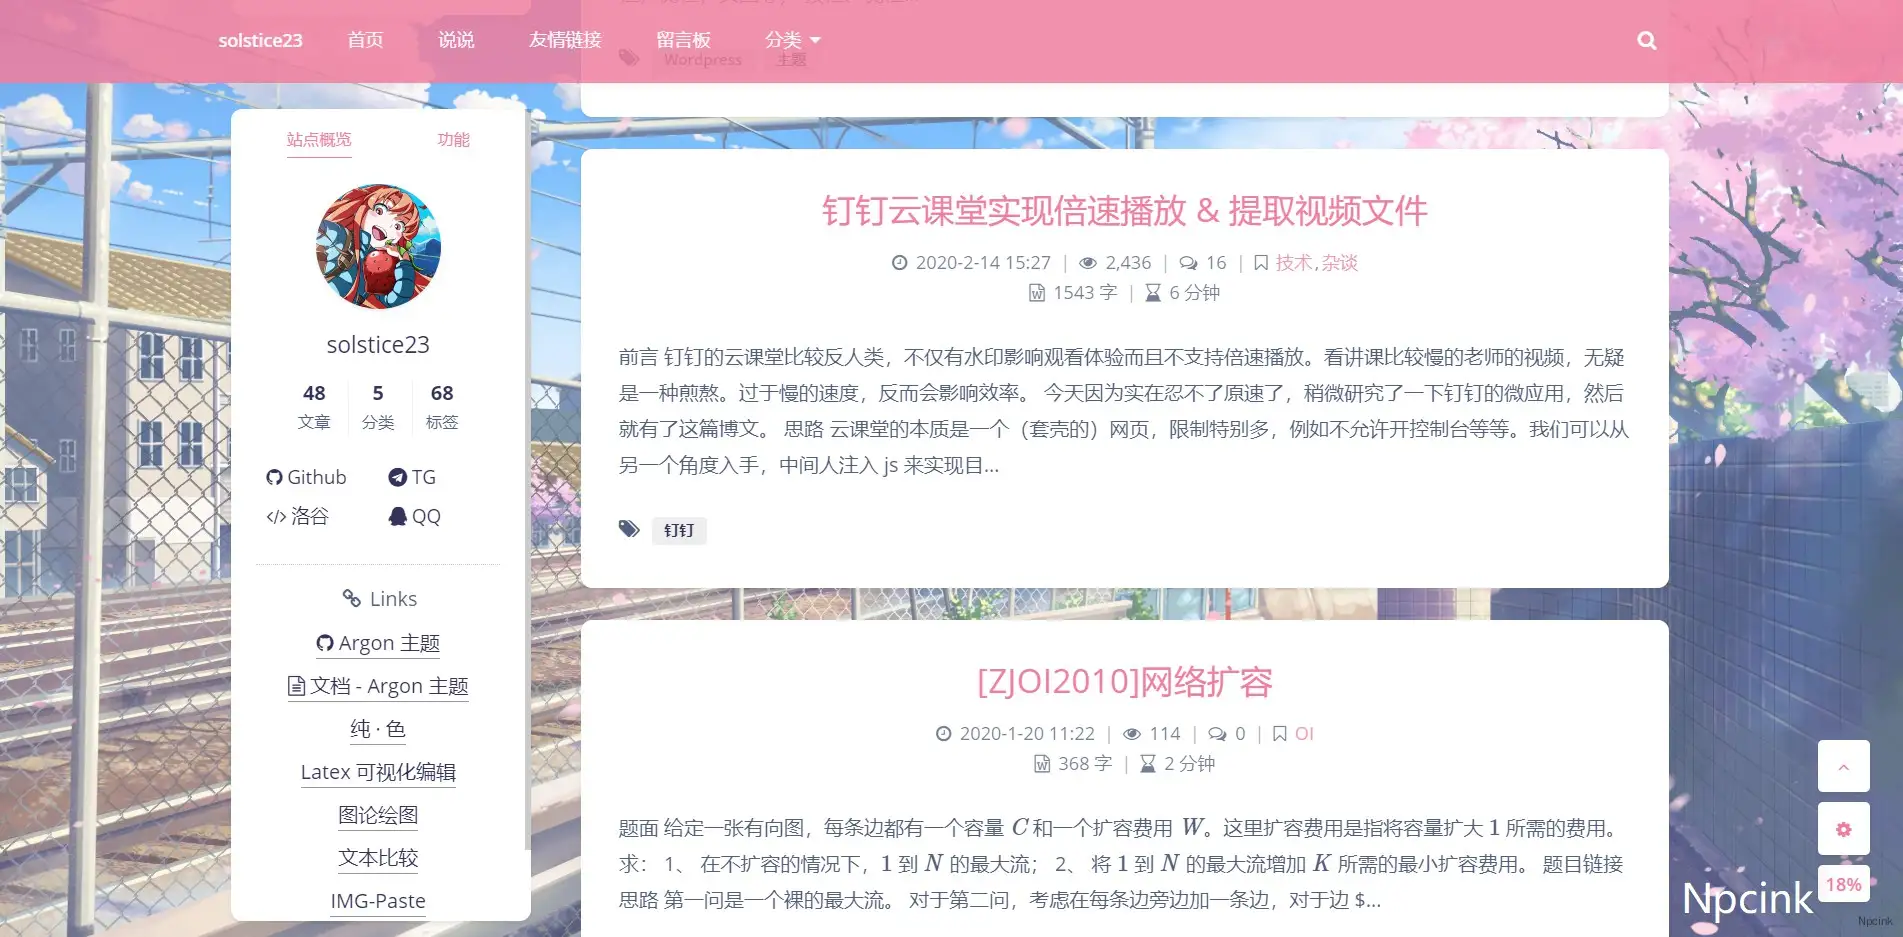Image resolution: width=1903 pixels, height=937 pixels.
Task: Click the 杂谈 category link on 钉钉 post
Action: [1339, 262]
